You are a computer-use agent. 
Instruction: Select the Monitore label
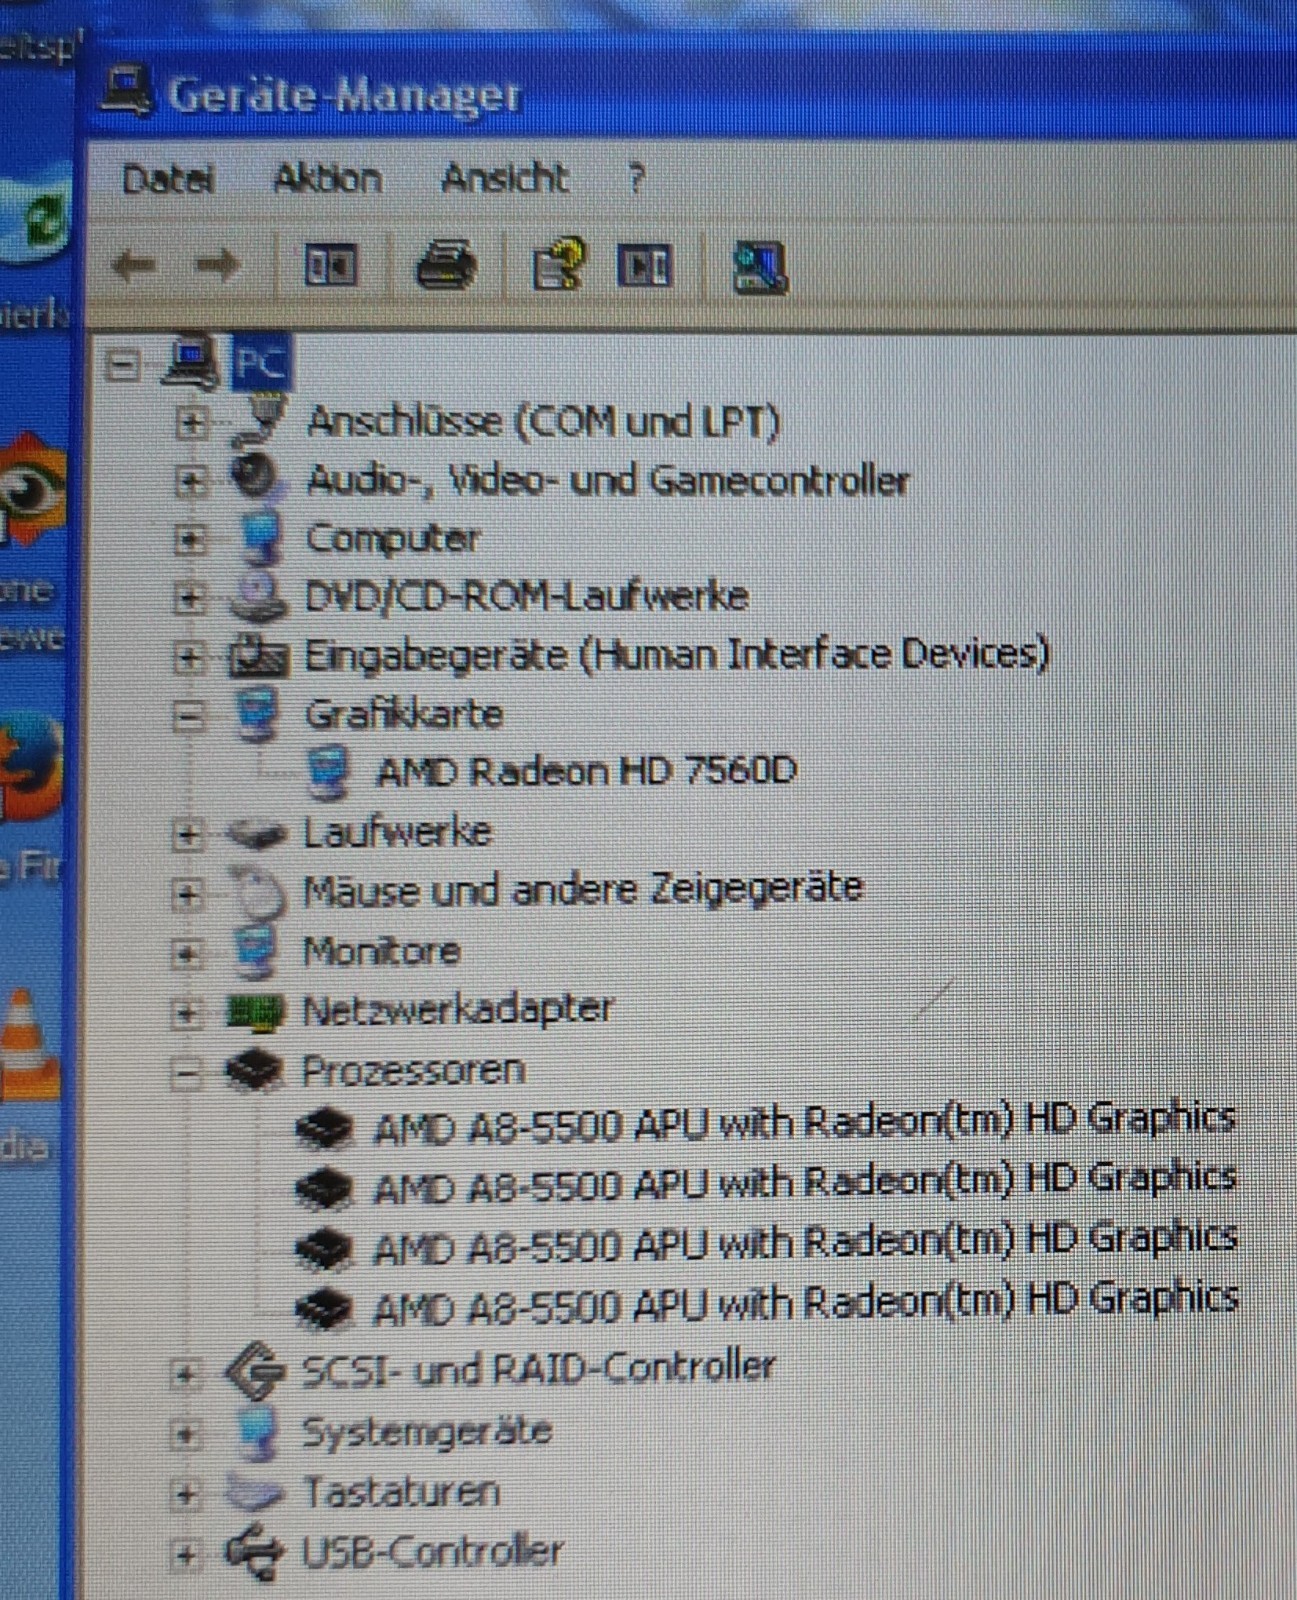click(x=381, y=950)
